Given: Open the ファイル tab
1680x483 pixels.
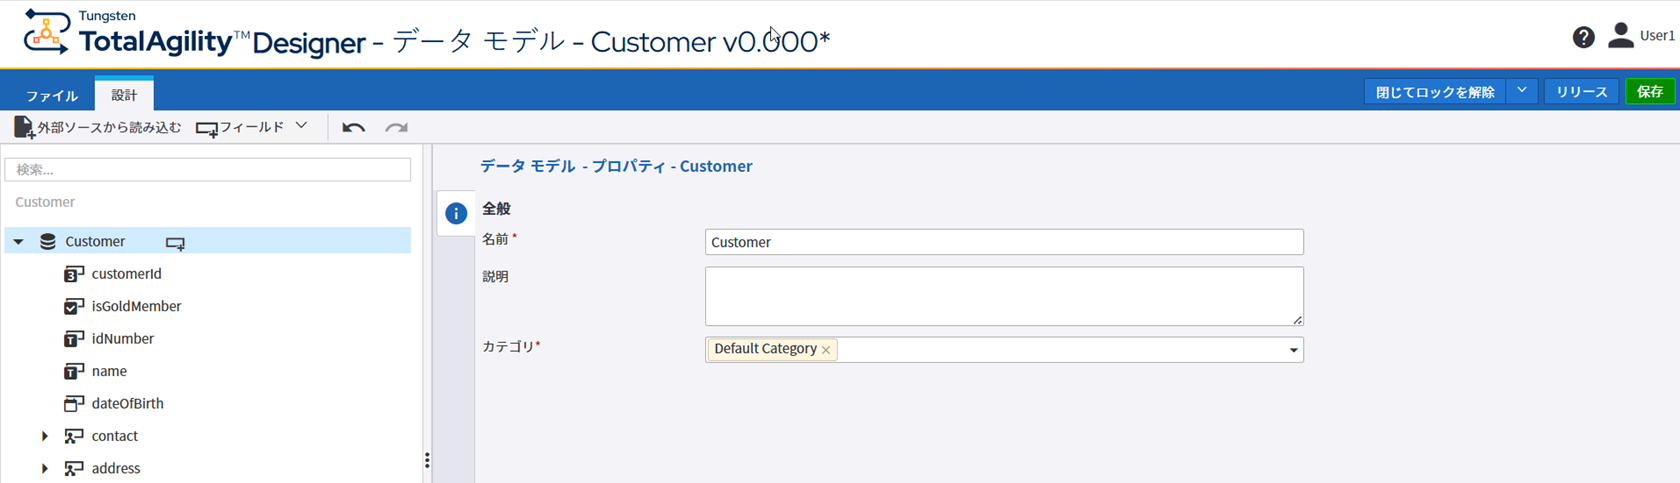Looking at the screenshot, I should 51,96.
